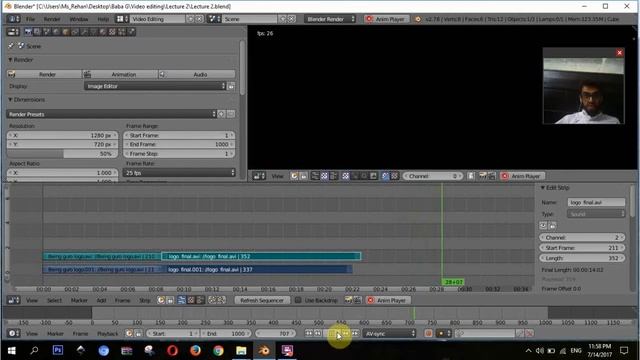Jump to timeline start frame button

point(309,333)
